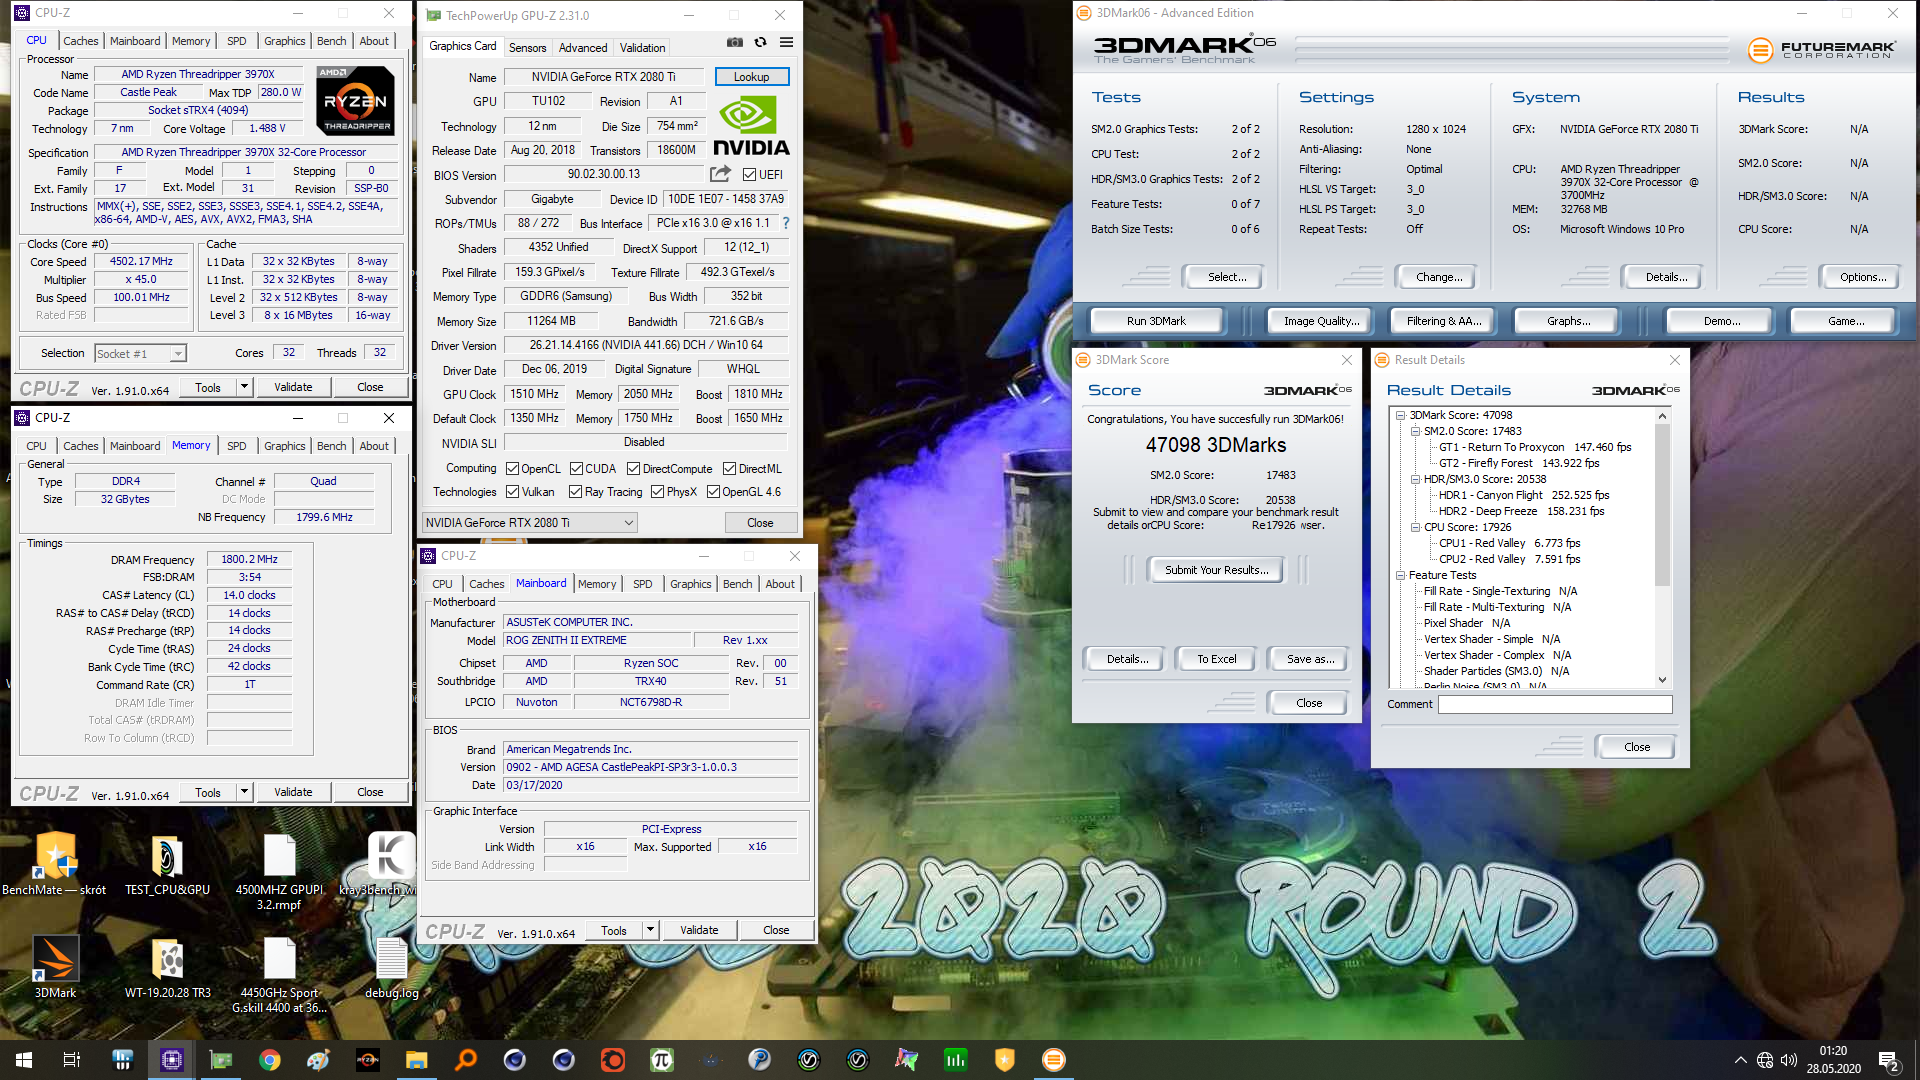1920x1080 pixels.
Task: Open File Explorer from taskbar
Action: pyautogui.click(x=416, y=1060)
